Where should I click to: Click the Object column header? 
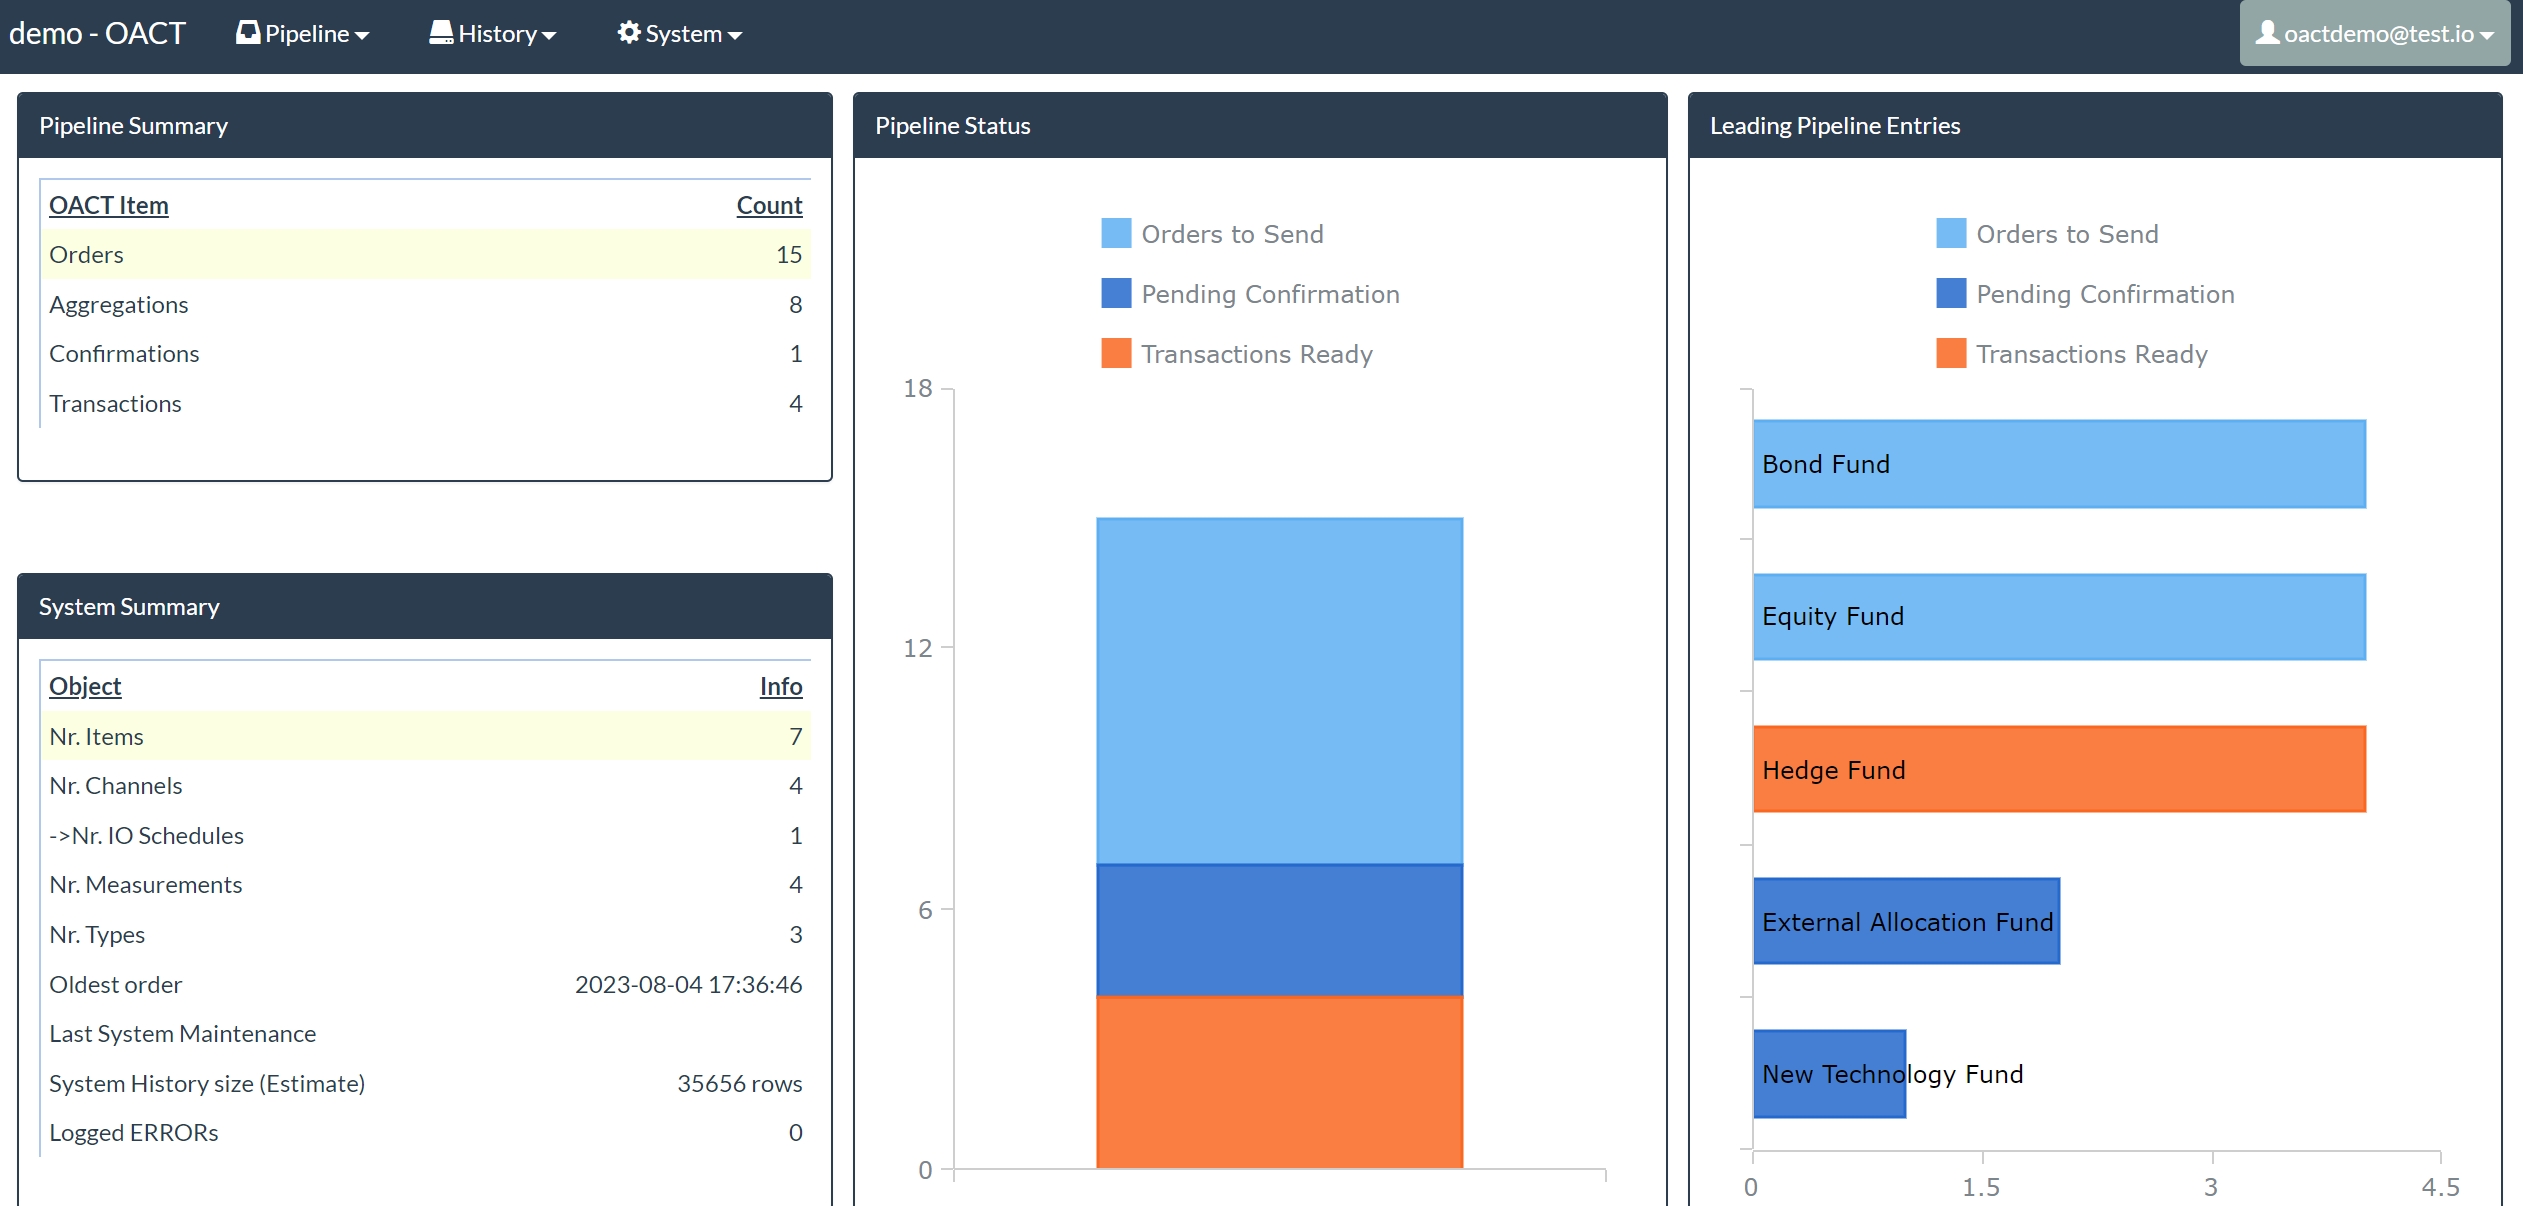point(85,686)
